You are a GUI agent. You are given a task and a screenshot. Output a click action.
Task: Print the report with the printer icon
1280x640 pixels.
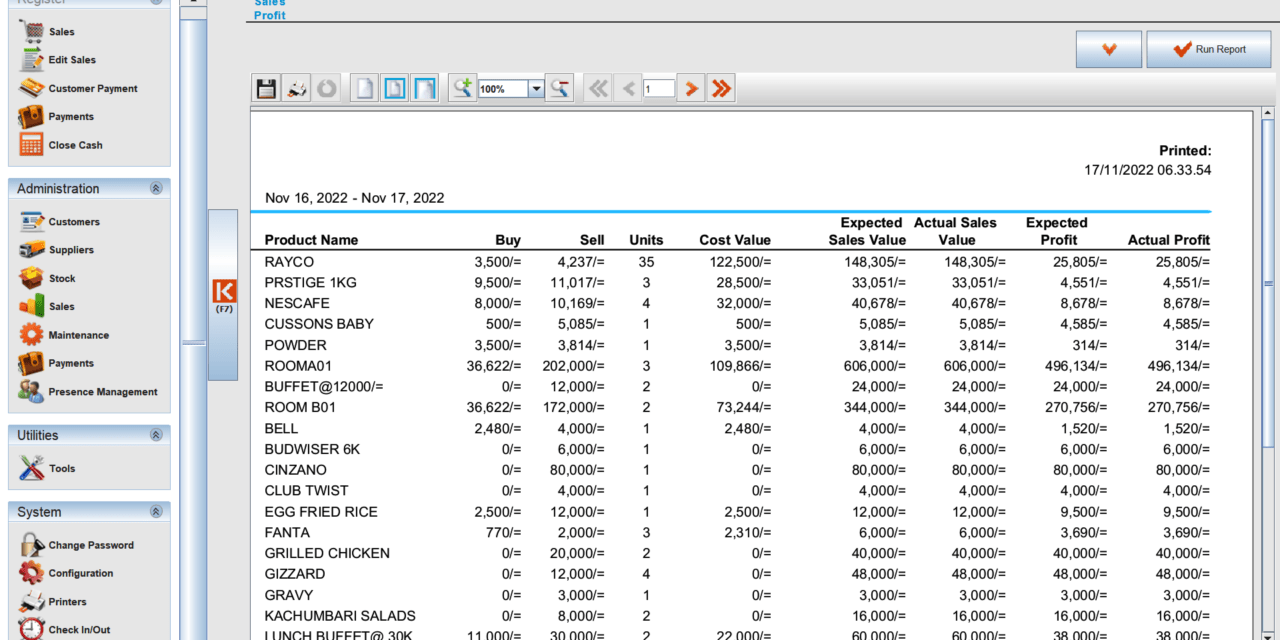coord(297,89)
